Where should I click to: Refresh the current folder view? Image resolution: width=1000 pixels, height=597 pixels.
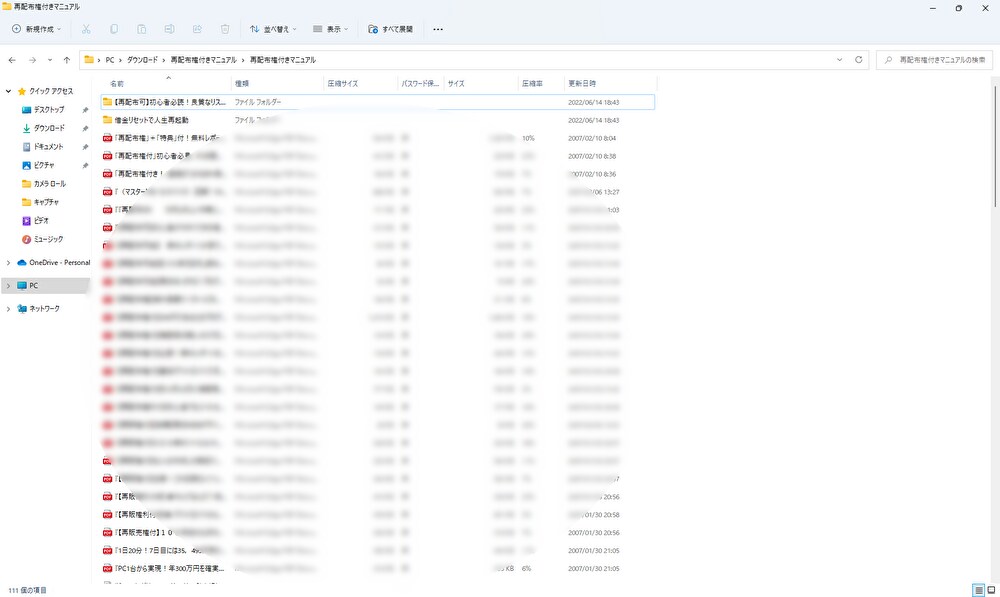pos(858,60)
